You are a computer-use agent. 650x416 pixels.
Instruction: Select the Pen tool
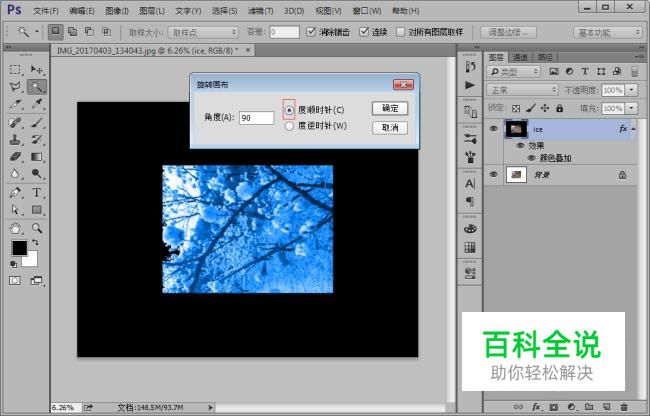pos(15,193)
